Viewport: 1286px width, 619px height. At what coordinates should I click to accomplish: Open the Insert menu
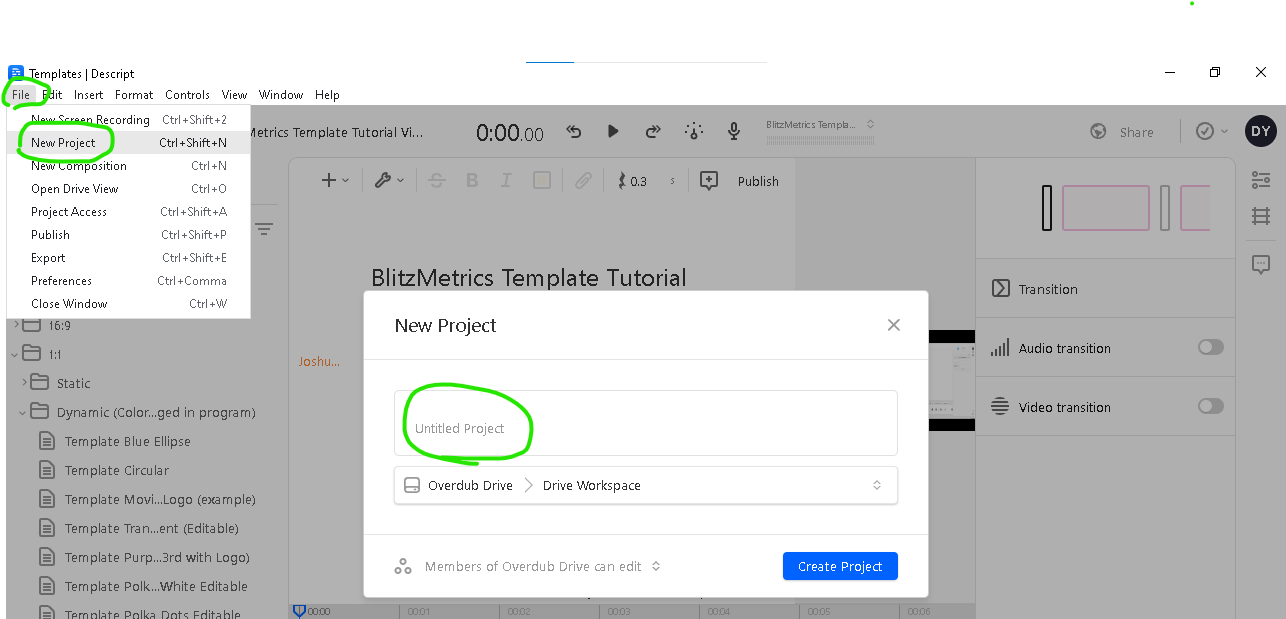tap(88, 95)
